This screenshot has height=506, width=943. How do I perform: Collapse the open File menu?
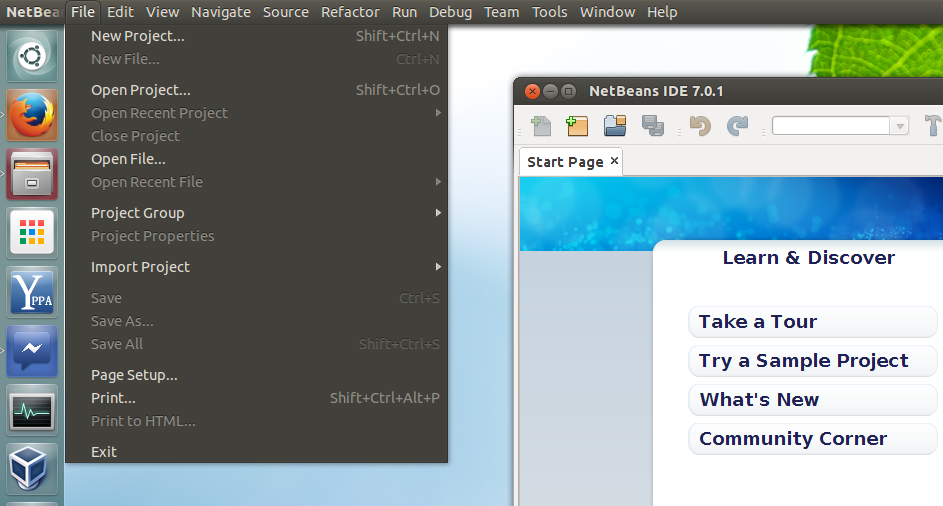(82, 12)
